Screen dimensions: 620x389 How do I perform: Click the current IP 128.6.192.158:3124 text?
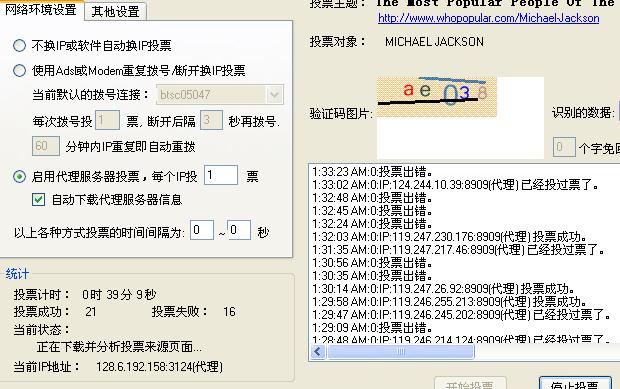pos(159,367)
